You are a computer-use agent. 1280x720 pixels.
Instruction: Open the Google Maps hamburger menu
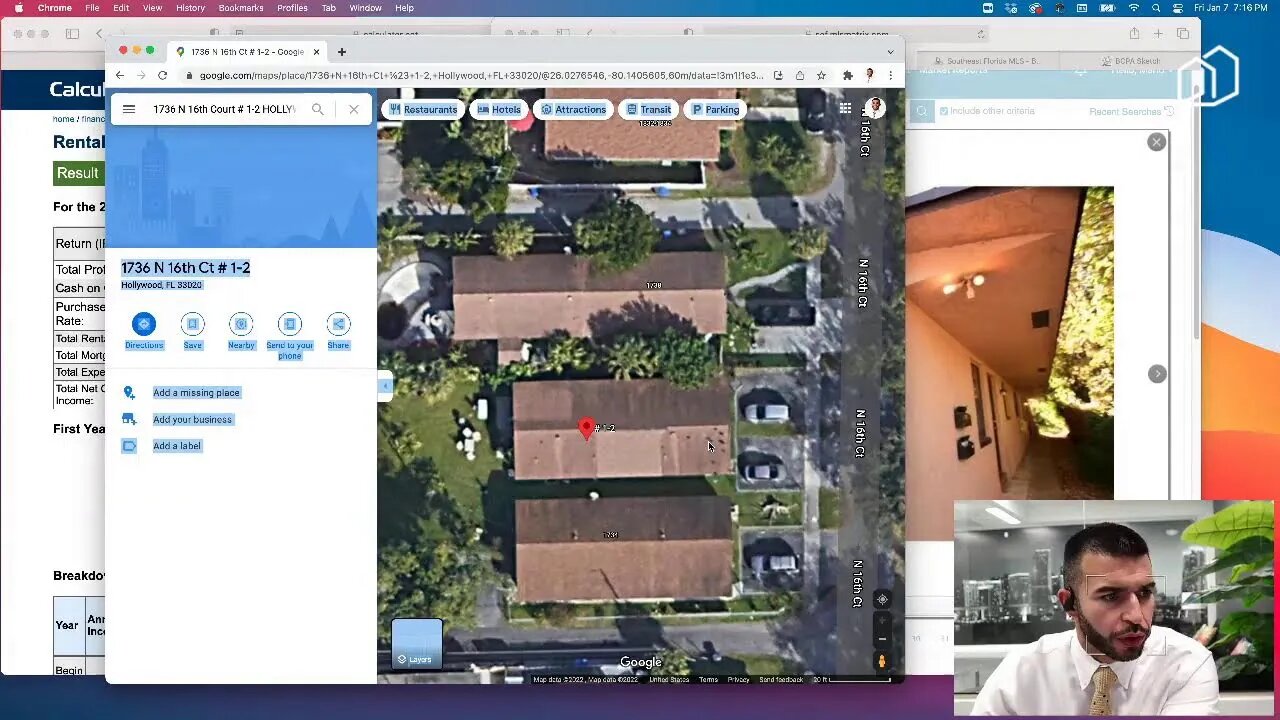(x=129, y=109)
